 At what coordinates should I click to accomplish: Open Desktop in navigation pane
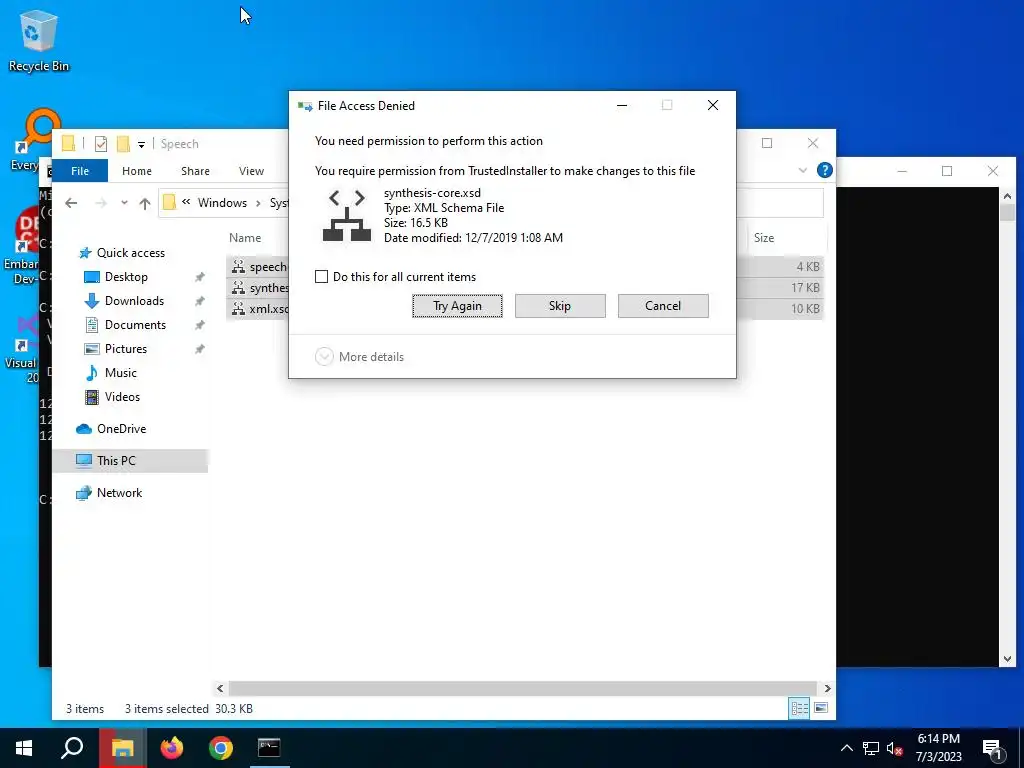tap(126, 277)
